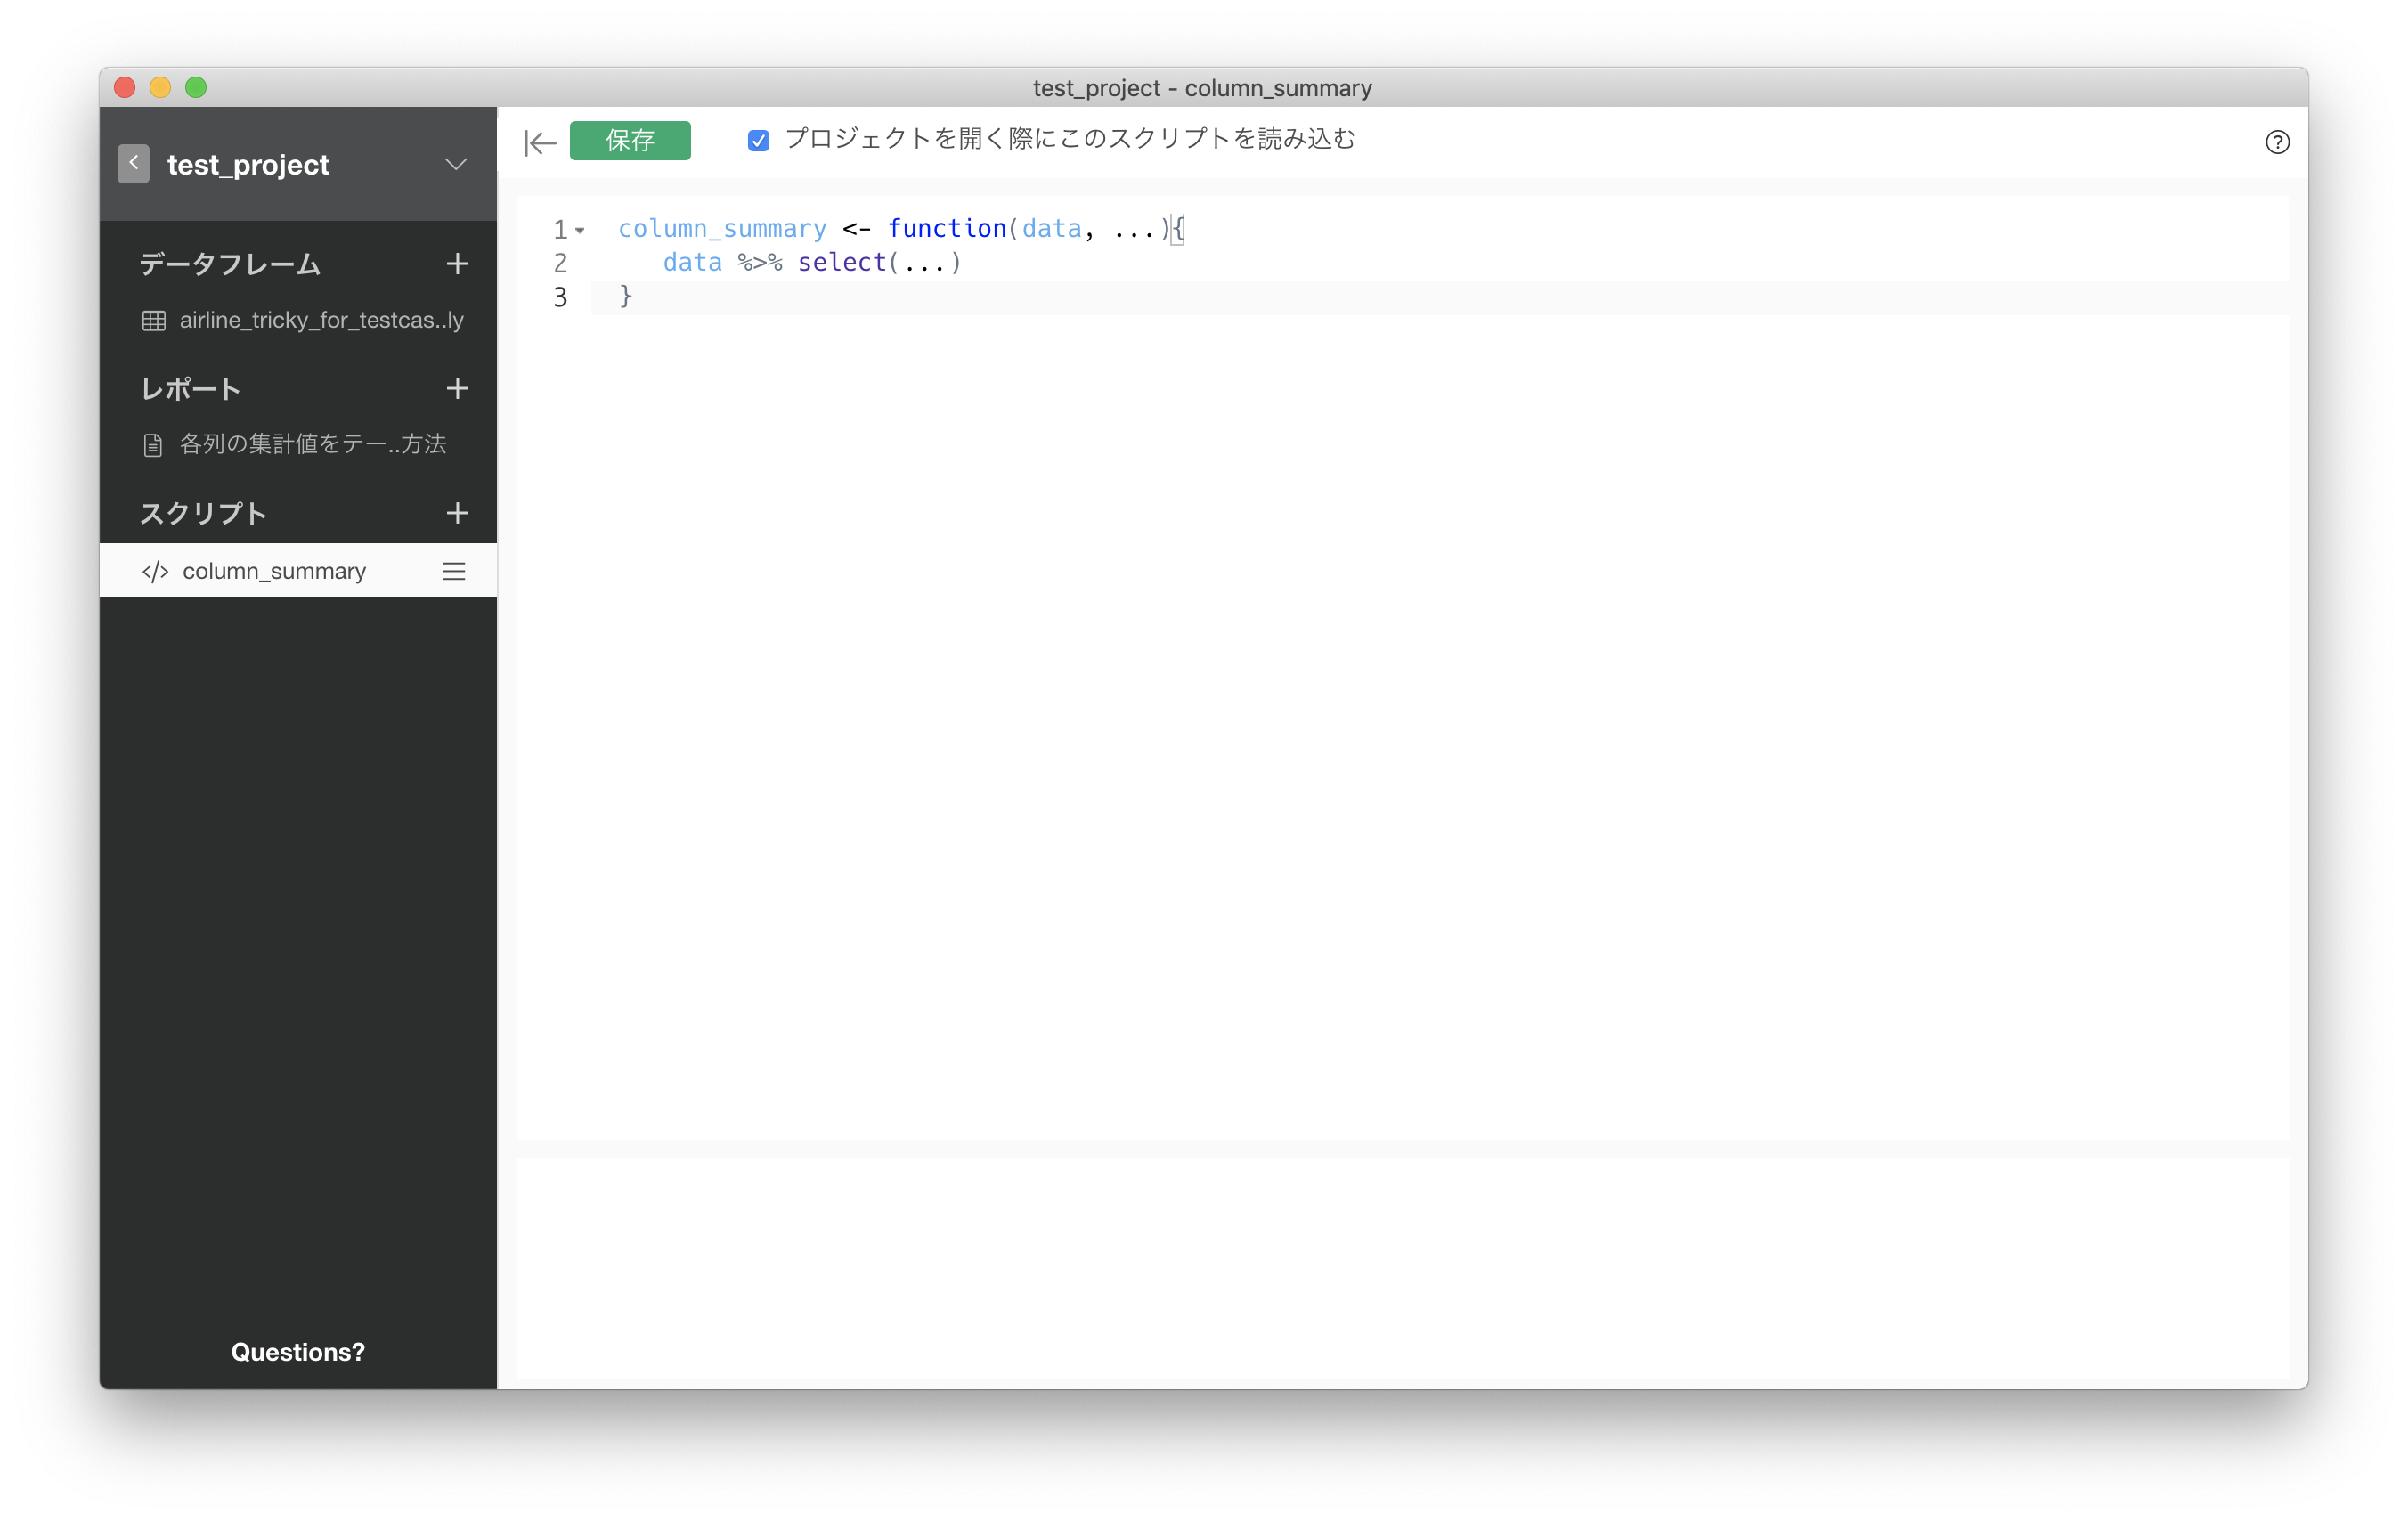Open the 各列の集計値をテー..方法 report
The image size is (2408, 1521).
312,444
